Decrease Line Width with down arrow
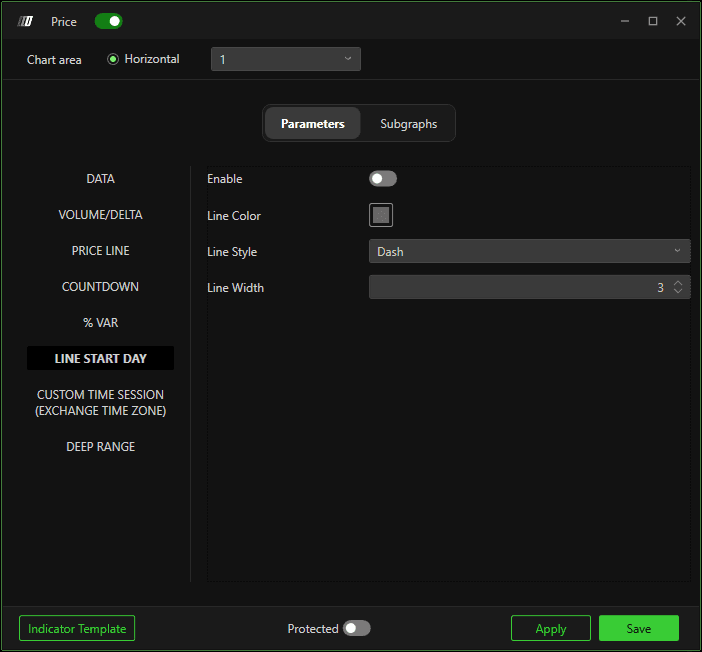702x652 pixels. tap(678, 291)
